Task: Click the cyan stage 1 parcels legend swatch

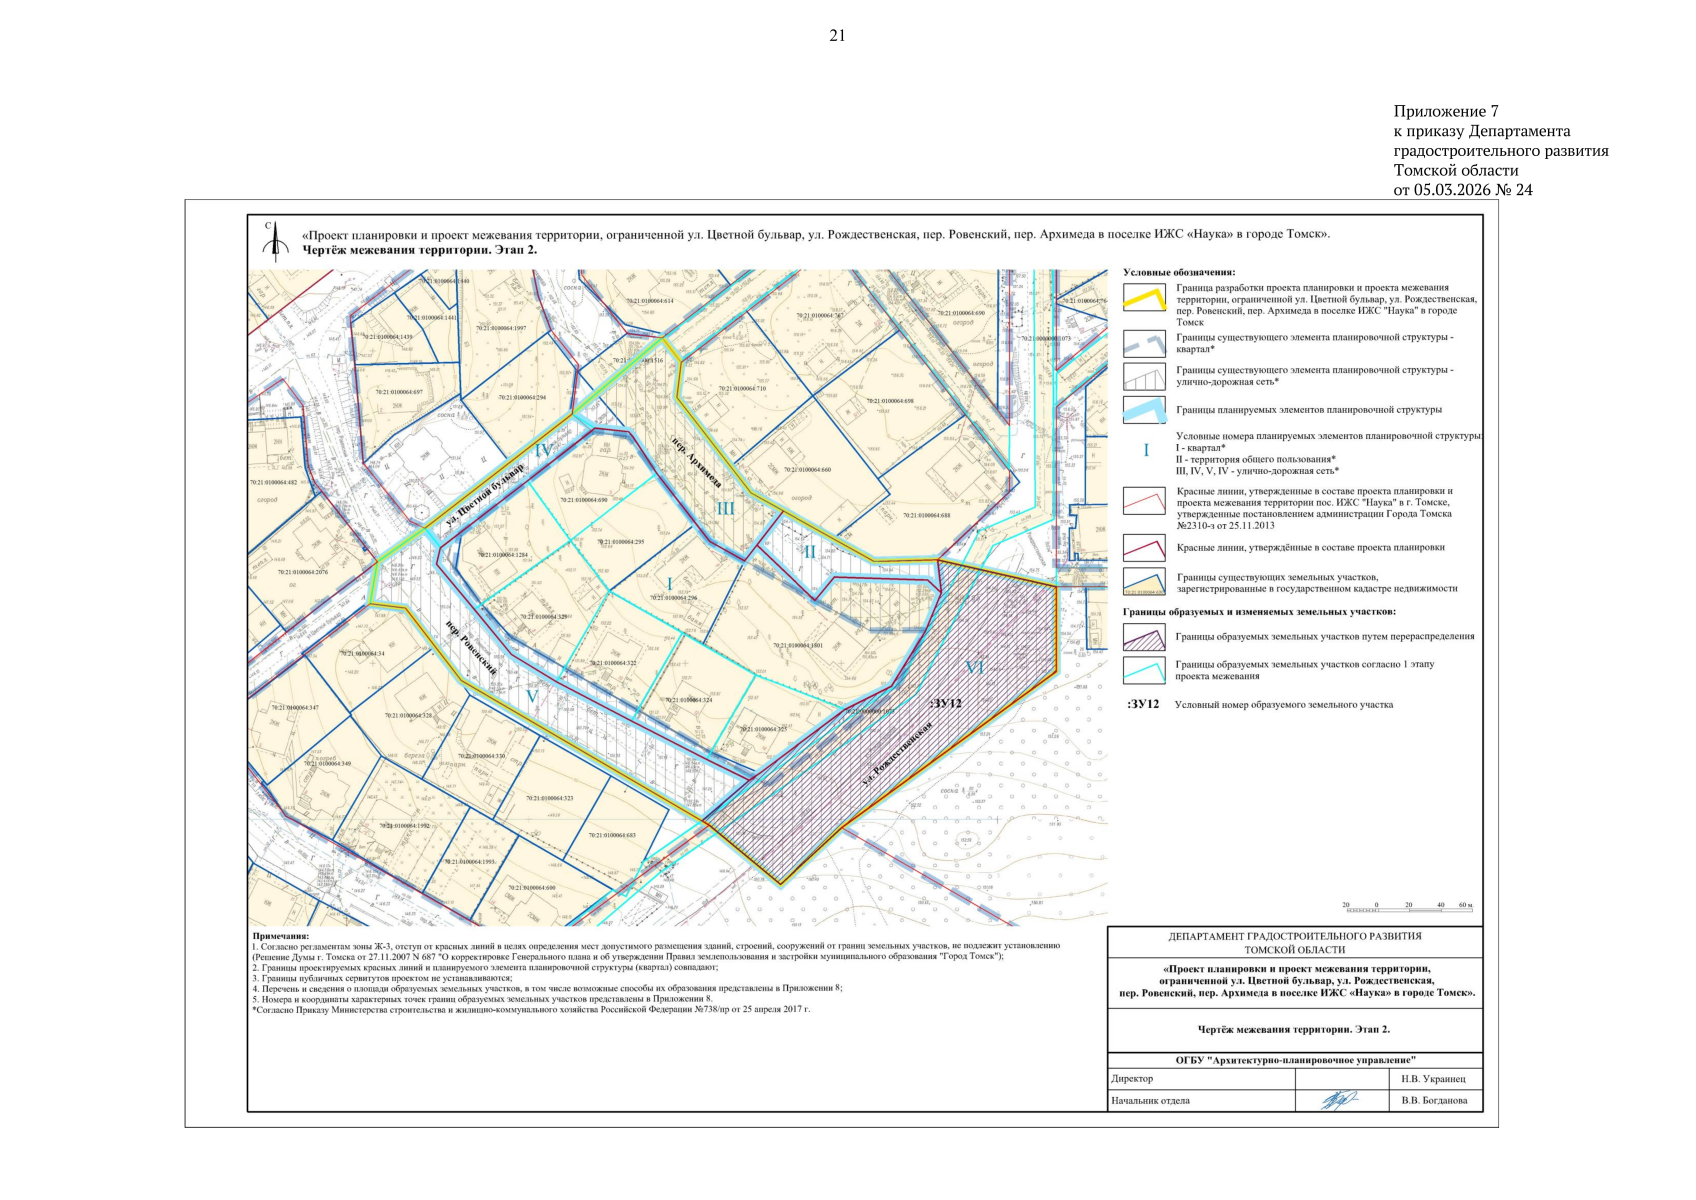Action: 1144,669
